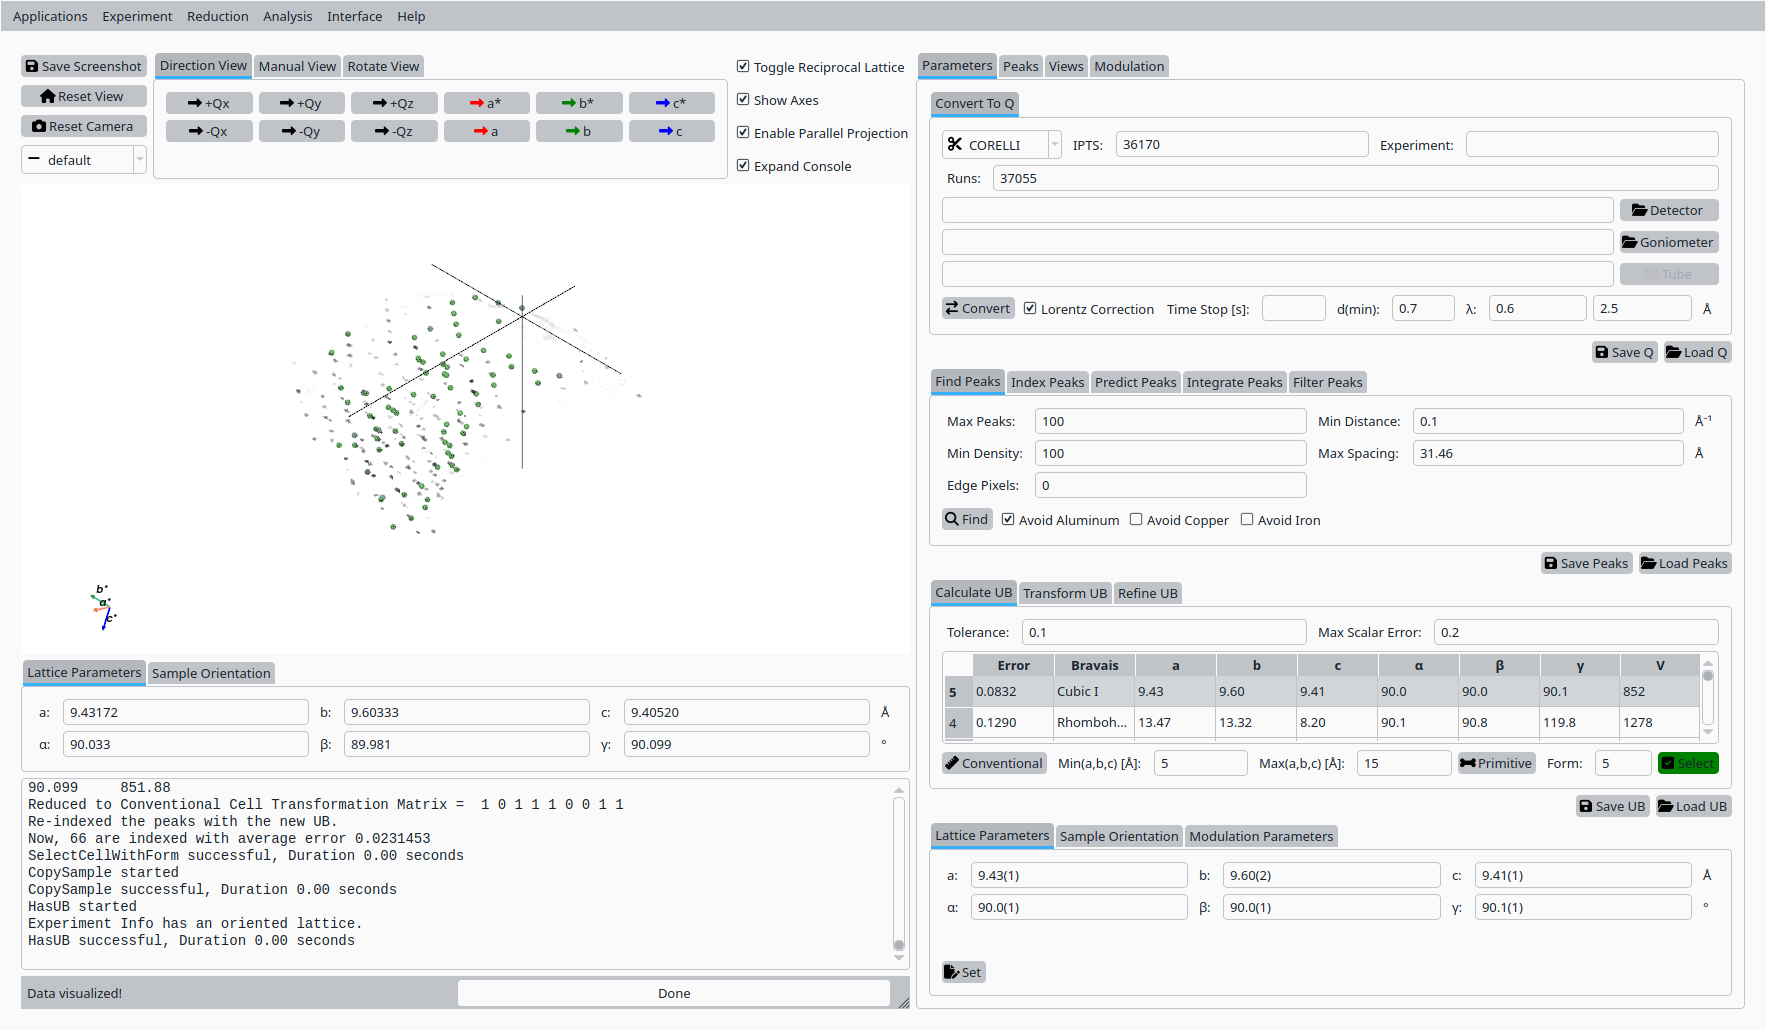Open the CORELLI instrument dropdown

(x=1001, y=145)
